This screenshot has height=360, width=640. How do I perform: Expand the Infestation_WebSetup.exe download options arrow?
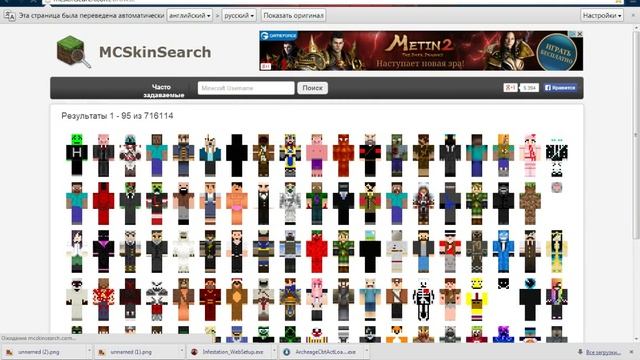point(274,351)
